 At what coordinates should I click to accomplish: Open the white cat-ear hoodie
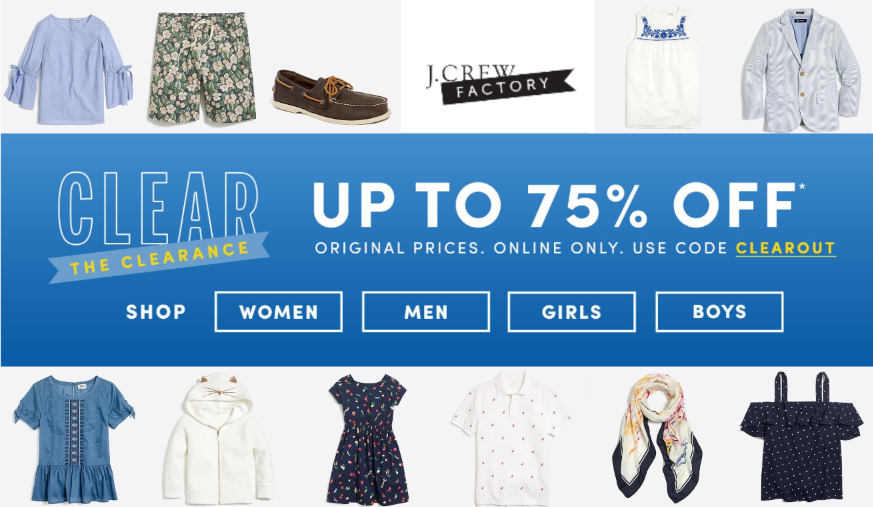click(x=218, y=439)
